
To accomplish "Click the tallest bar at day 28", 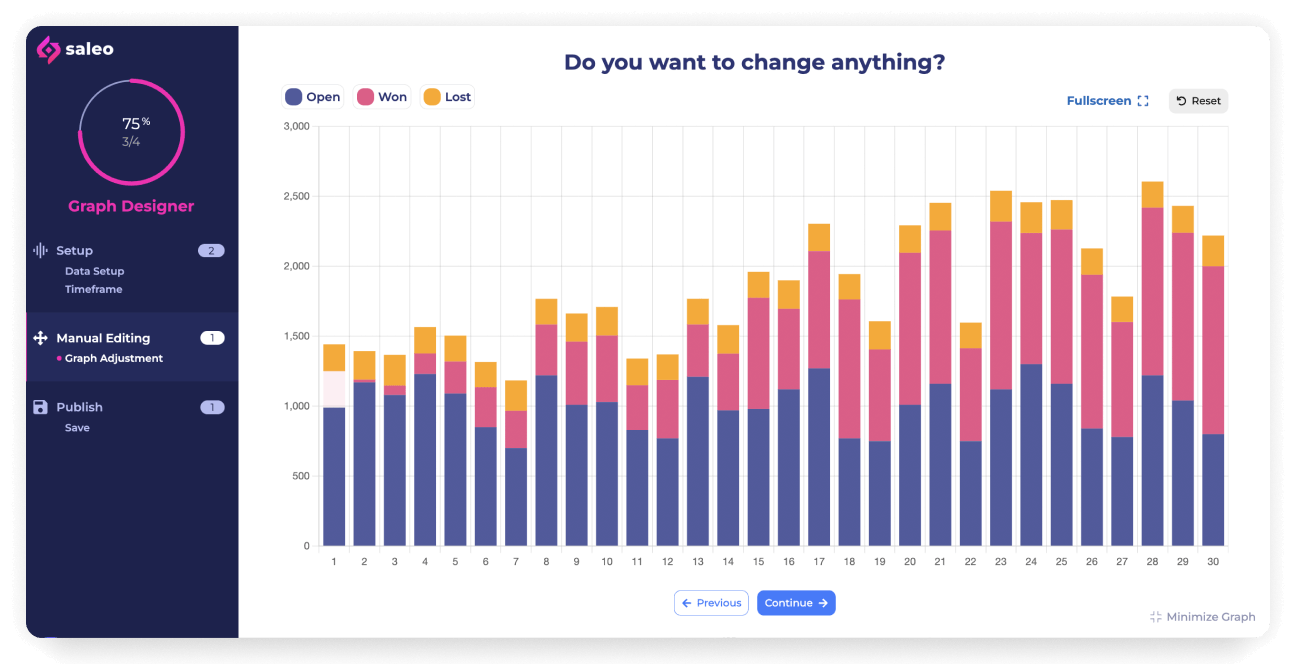I will [x=1152, y=363].
